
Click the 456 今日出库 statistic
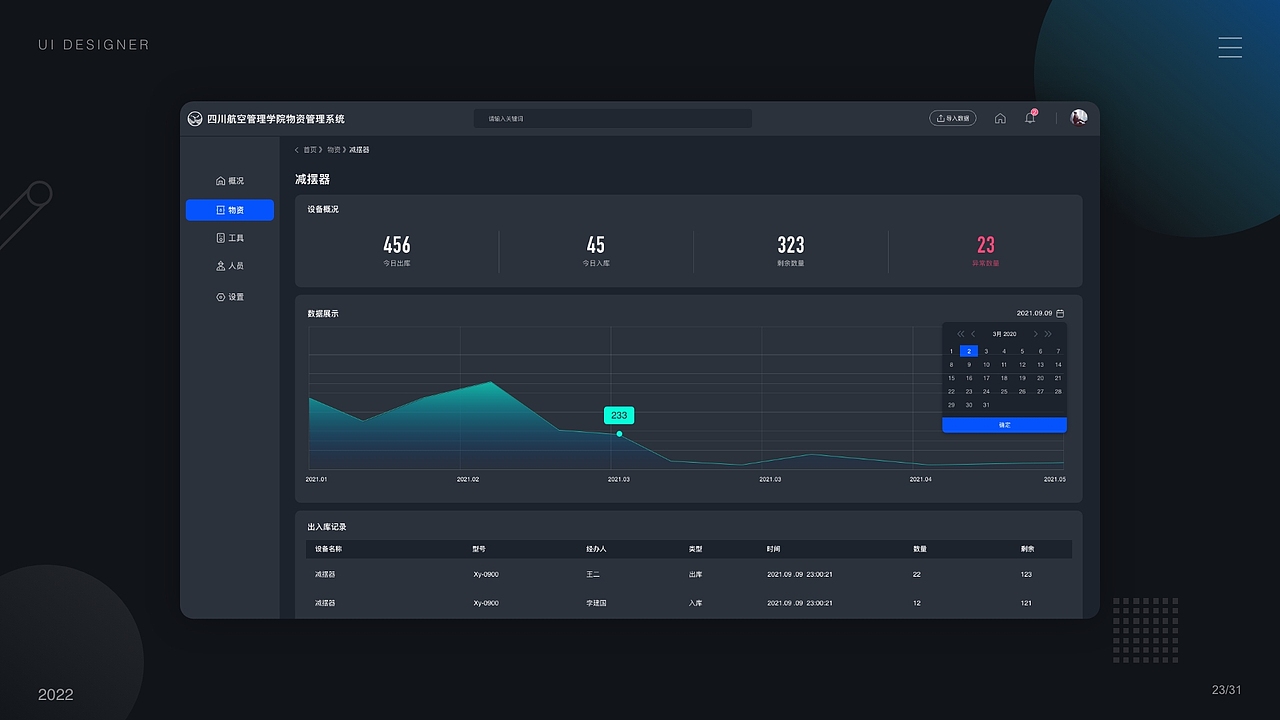coord(397,251)
